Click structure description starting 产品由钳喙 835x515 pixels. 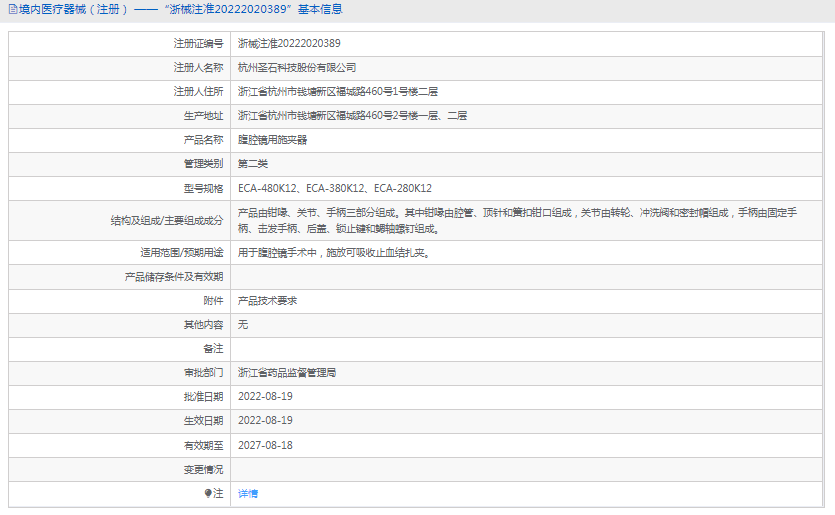coord(517,220)
